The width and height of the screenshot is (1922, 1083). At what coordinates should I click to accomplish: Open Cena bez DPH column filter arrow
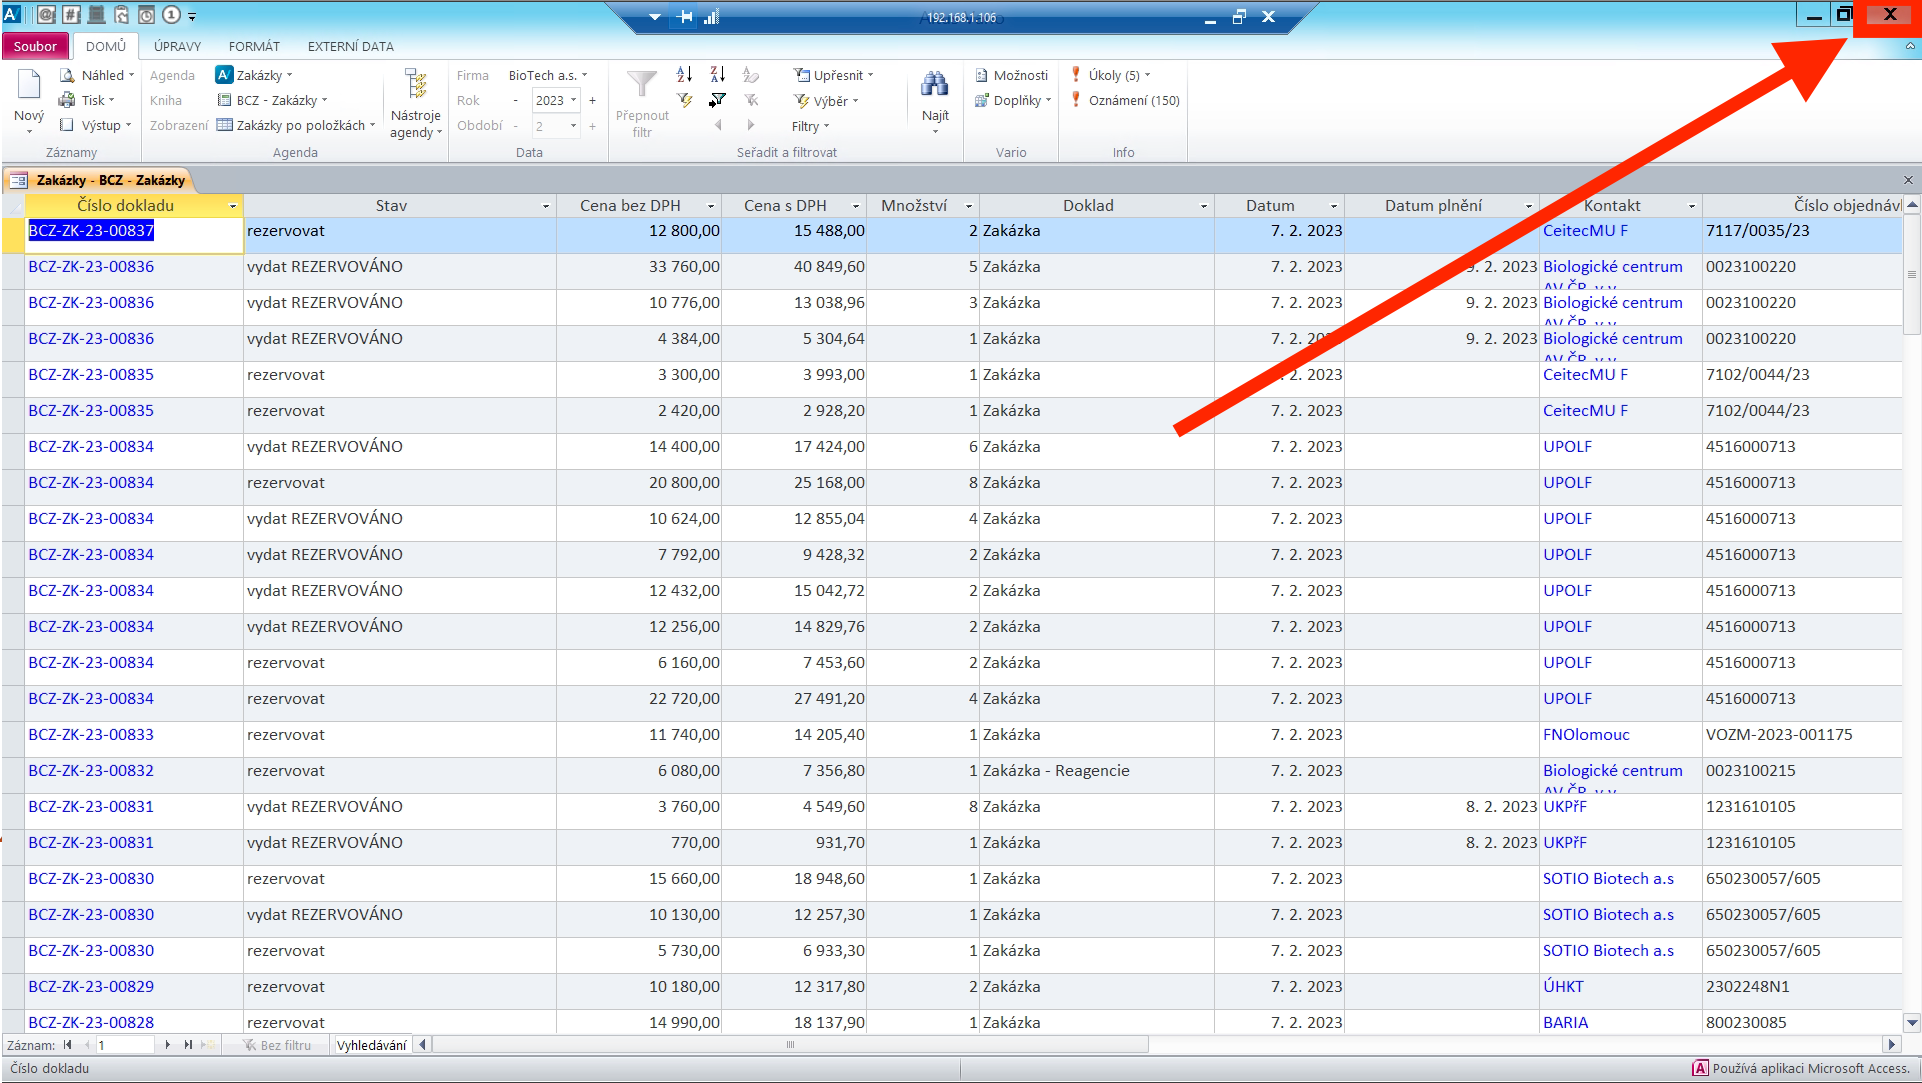tap(711, 206)
